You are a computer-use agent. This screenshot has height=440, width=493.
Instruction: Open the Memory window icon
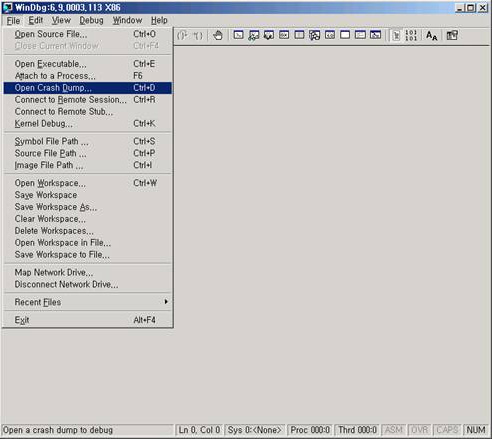tap(299, 35)
